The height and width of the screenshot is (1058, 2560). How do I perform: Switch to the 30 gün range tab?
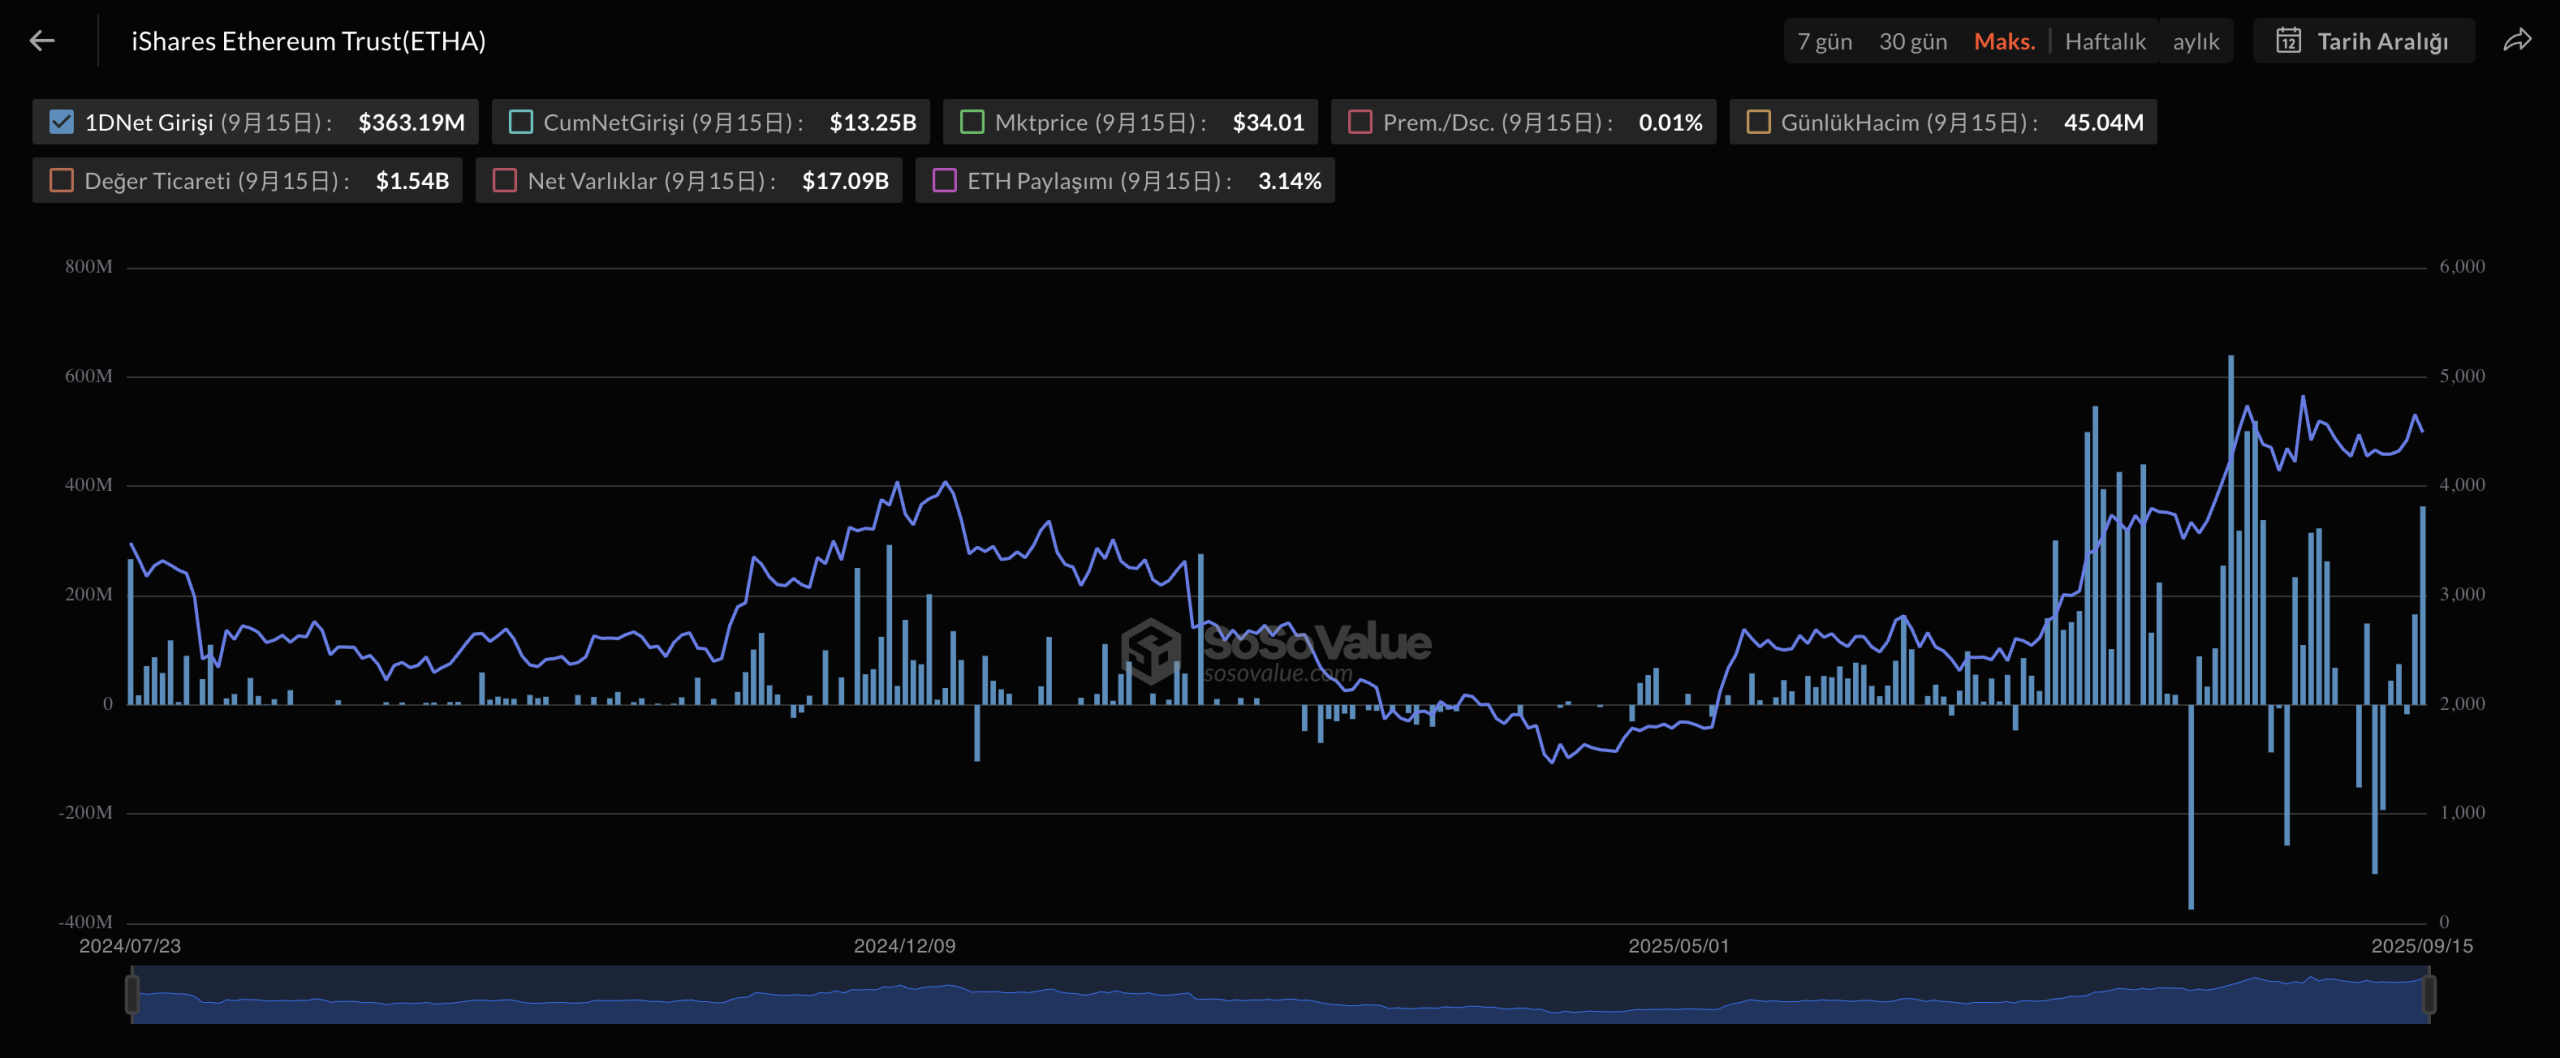click(x=1912, y=41)
